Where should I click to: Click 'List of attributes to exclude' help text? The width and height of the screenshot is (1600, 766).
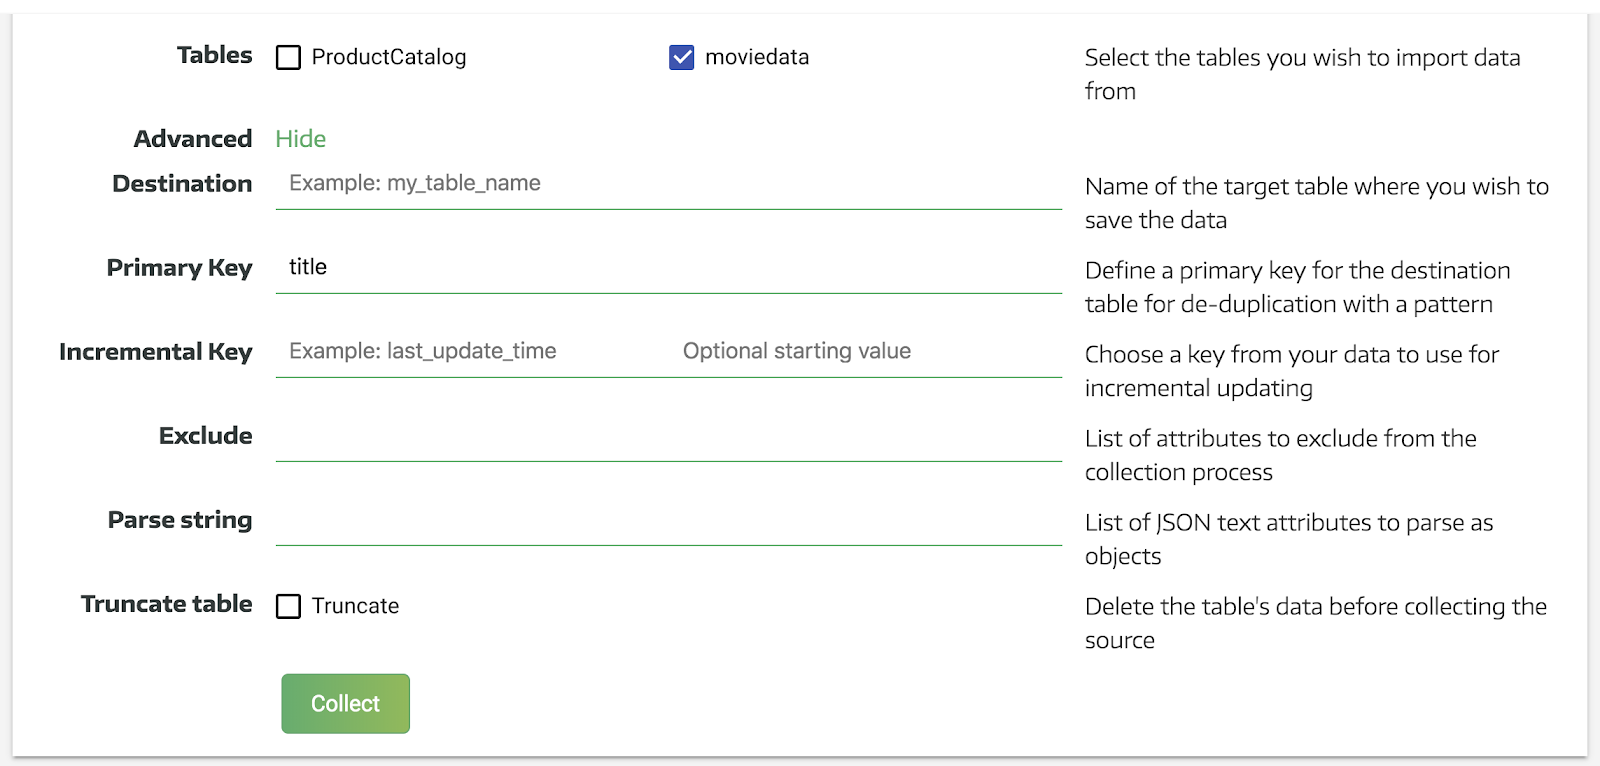pyautogui.click(x=1281, y=455)
